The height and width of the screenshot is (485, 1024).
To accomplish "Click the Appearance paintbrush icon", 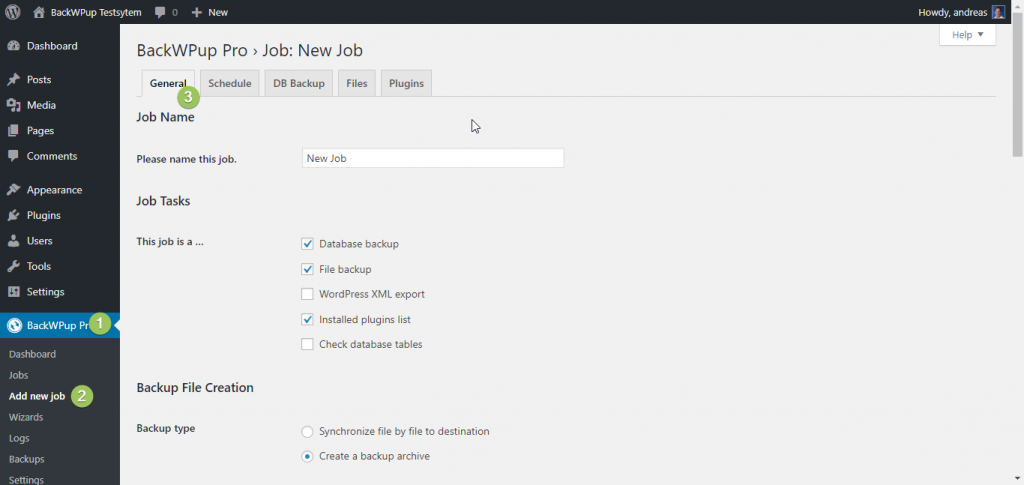I will [14, 190].
